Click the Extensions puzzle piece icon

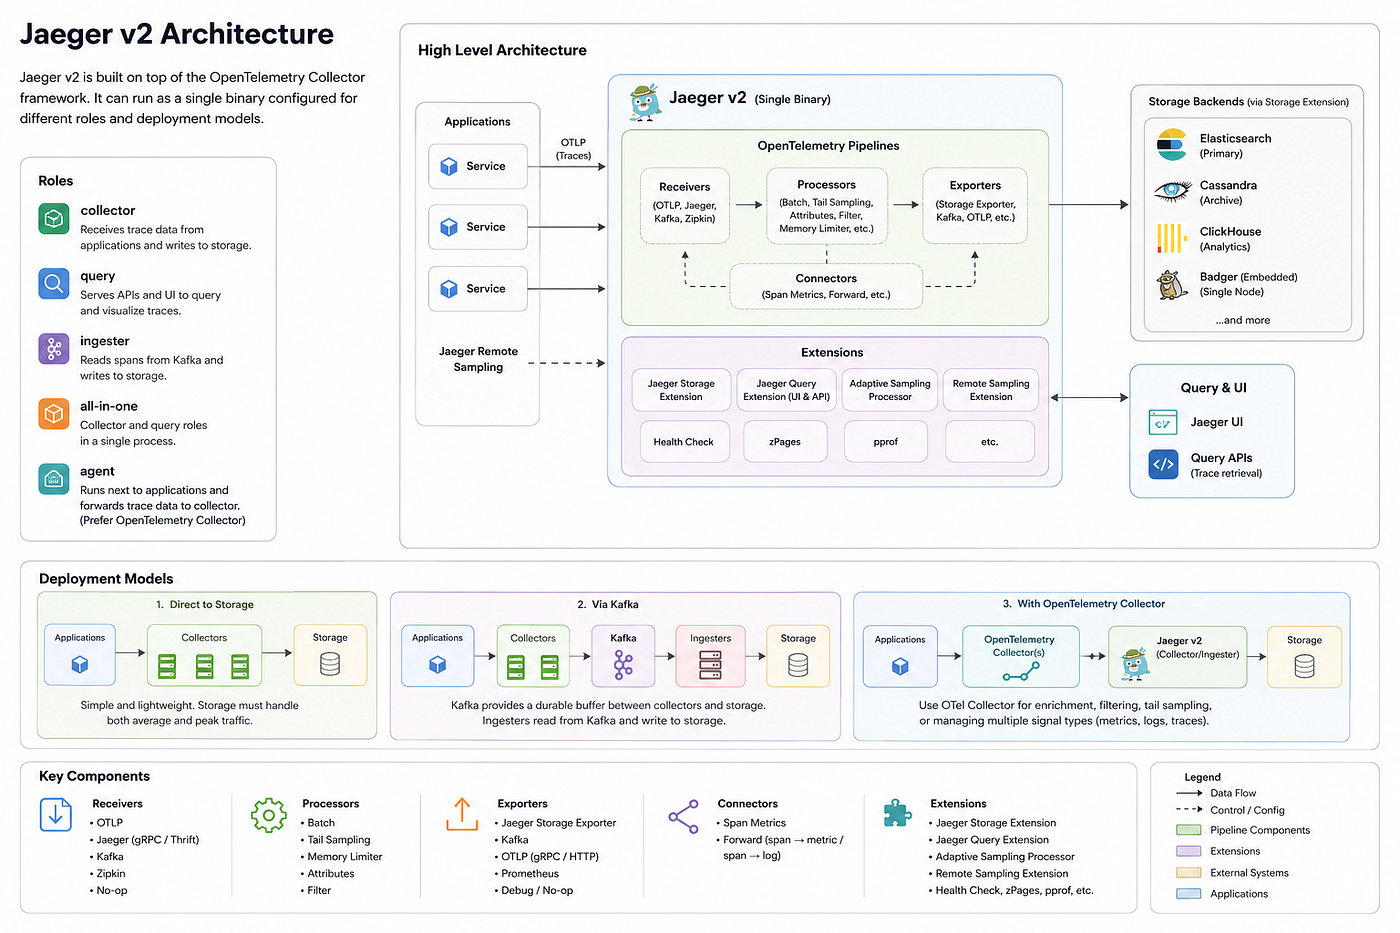click(x=897, y=814)
